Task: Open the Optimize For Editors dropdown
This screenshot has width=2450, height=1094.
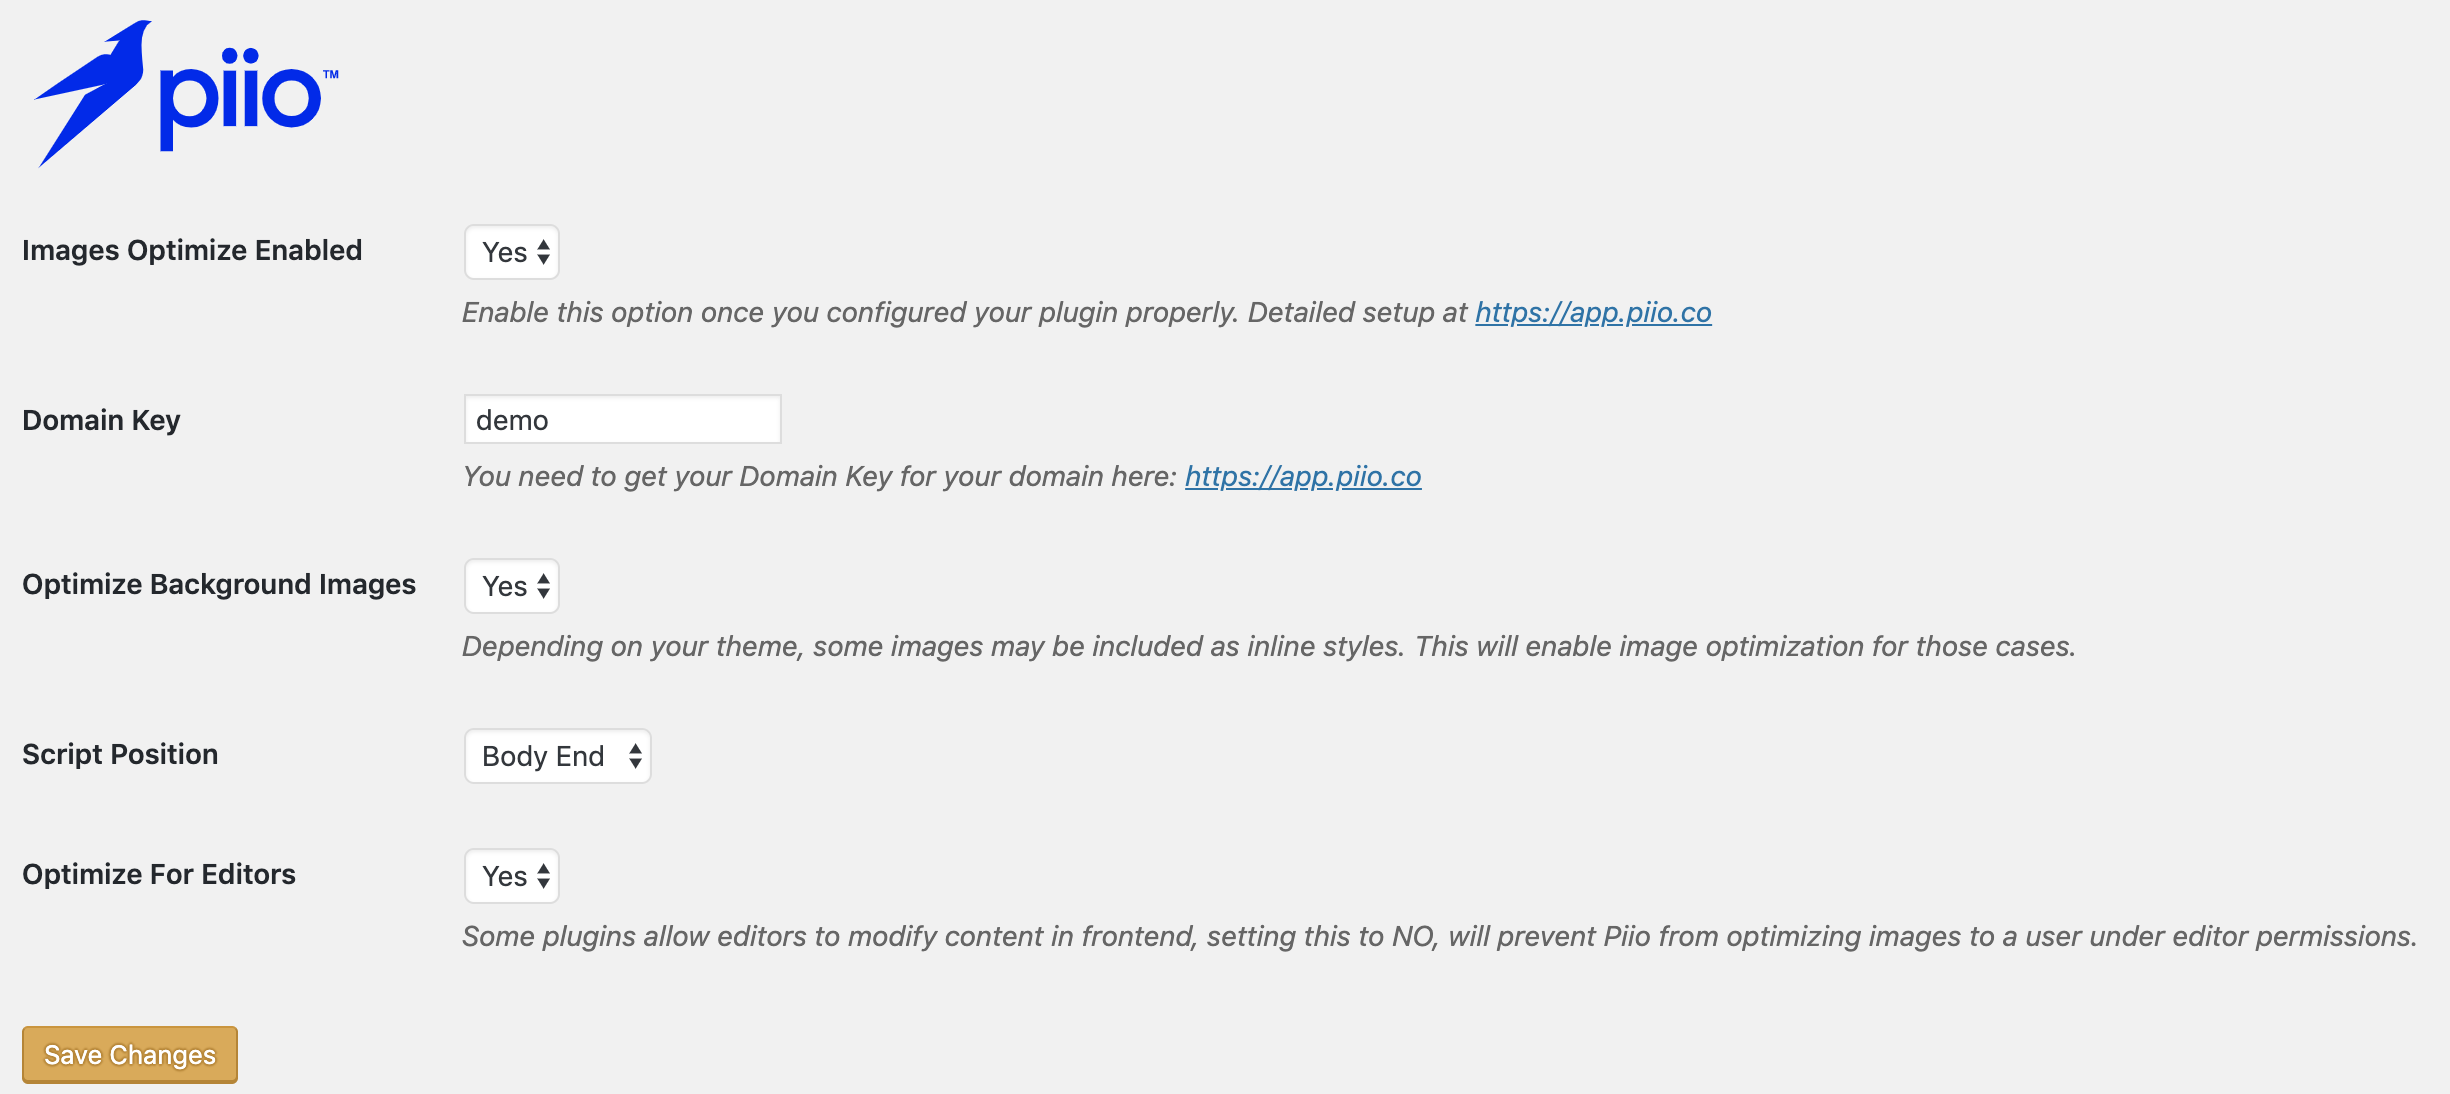Action: coord(512,876)
